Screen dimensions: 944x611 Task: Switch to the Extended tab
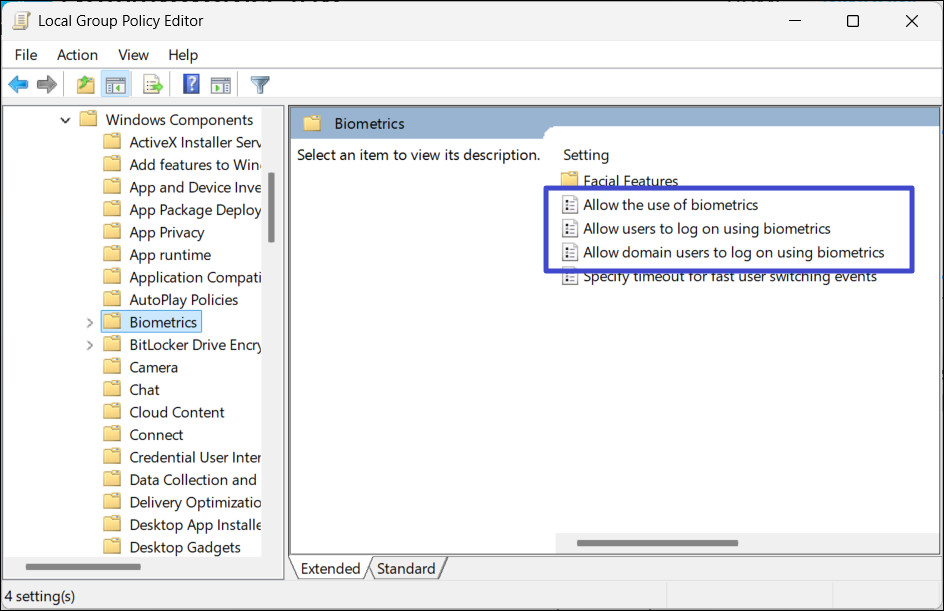tap(330, 569)
